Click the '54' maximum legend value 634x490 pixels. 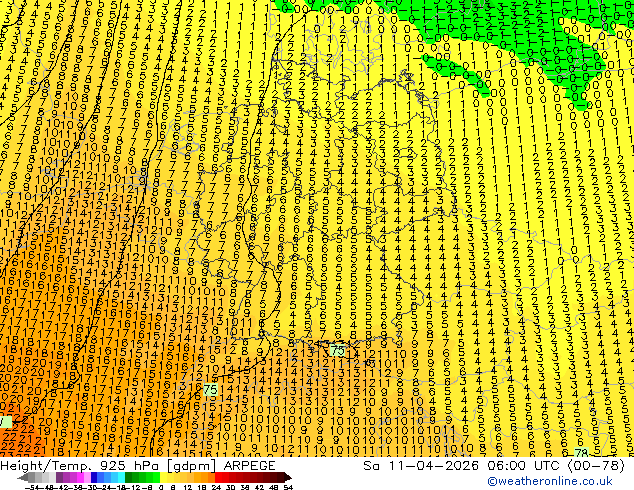coord(287,487)
